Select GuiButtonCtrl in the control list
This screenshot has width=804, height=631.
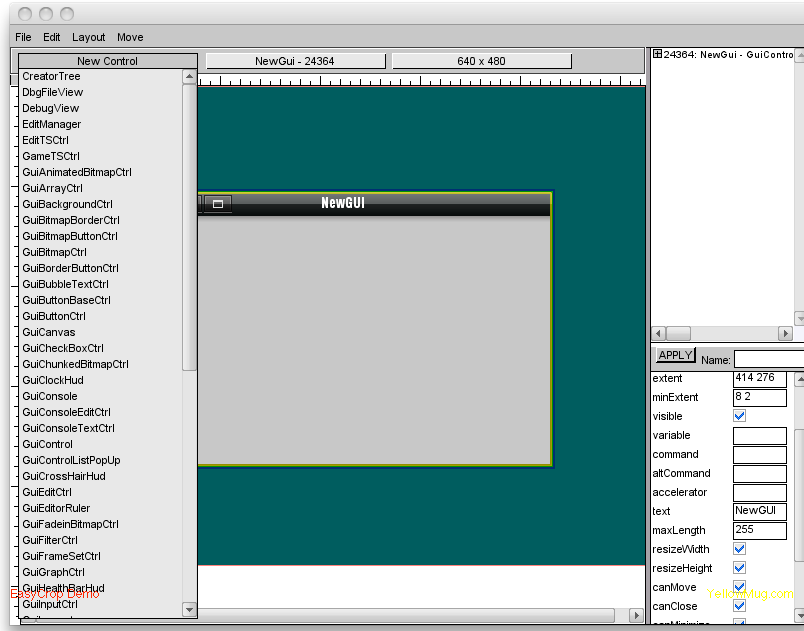(54, 316)
